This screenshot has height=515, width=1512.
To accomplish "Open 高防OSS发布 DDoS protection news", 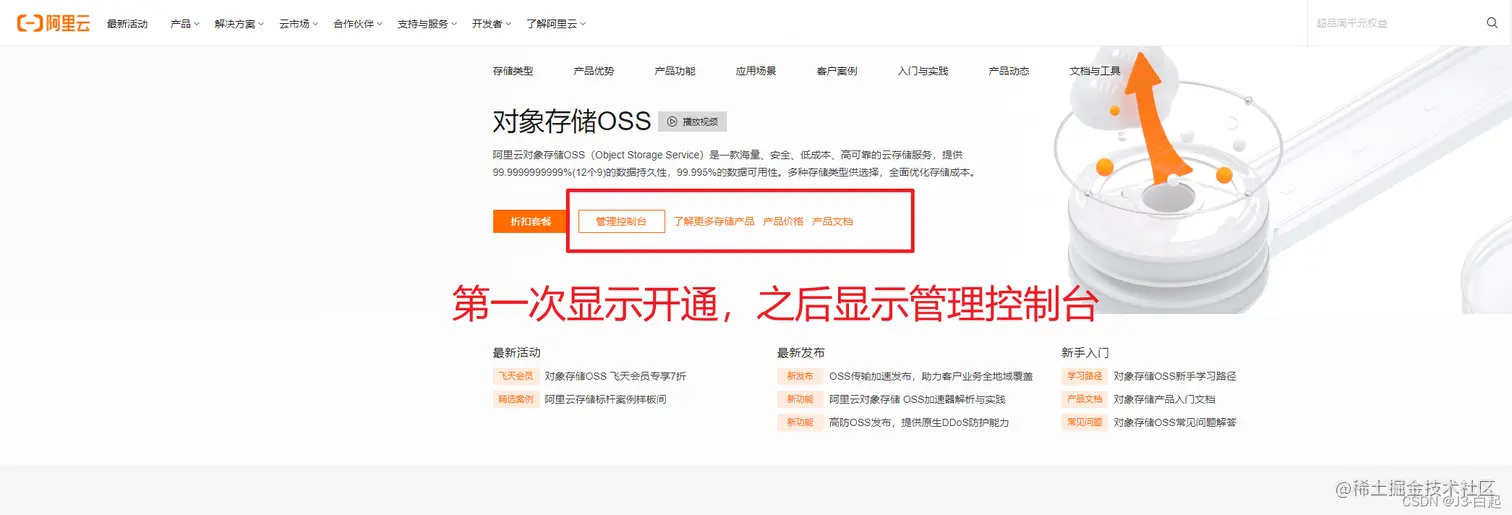I will click(919, 422).
